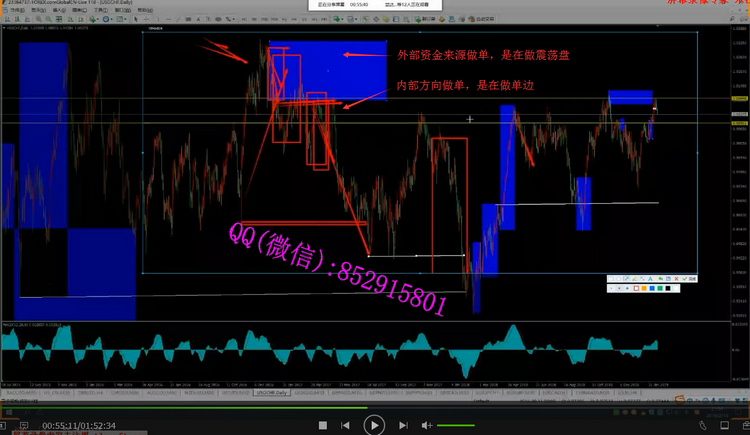Select the text 'A' annotation tool
The height and width of the screenshot is (435, 750).
coord(650,279)
